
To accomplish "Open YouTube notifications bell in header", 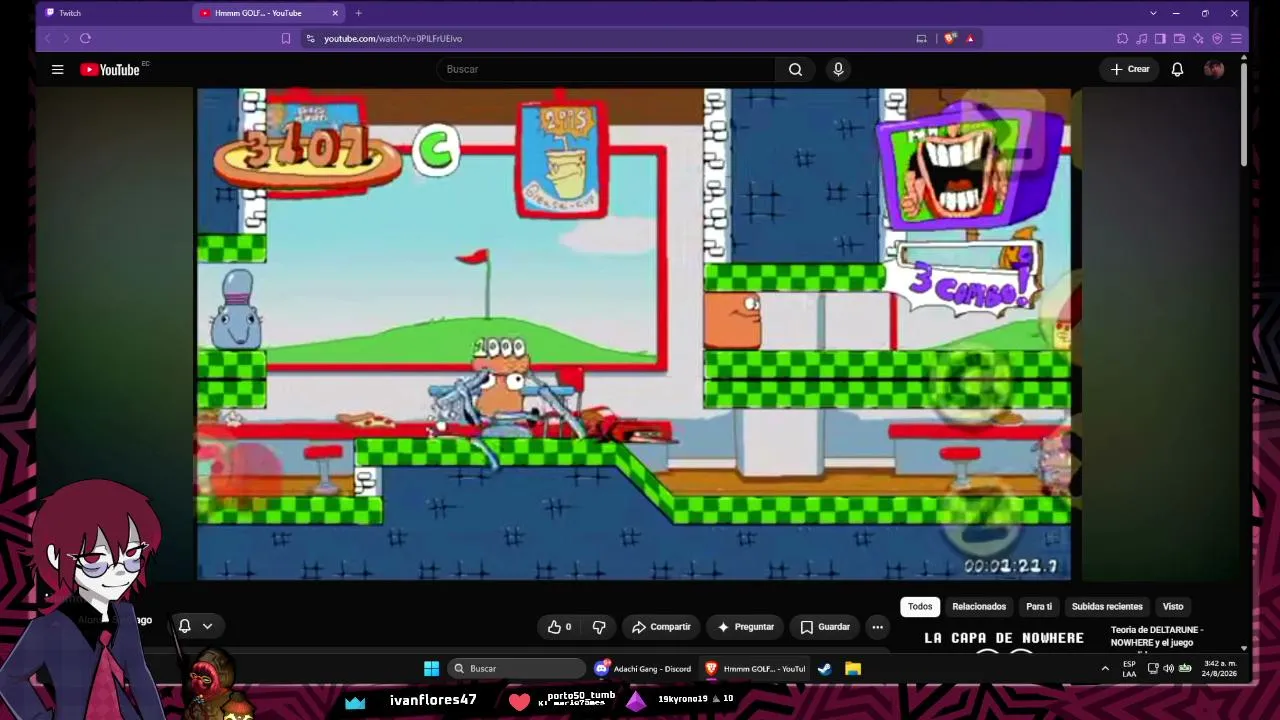I will pos(1177,69).
